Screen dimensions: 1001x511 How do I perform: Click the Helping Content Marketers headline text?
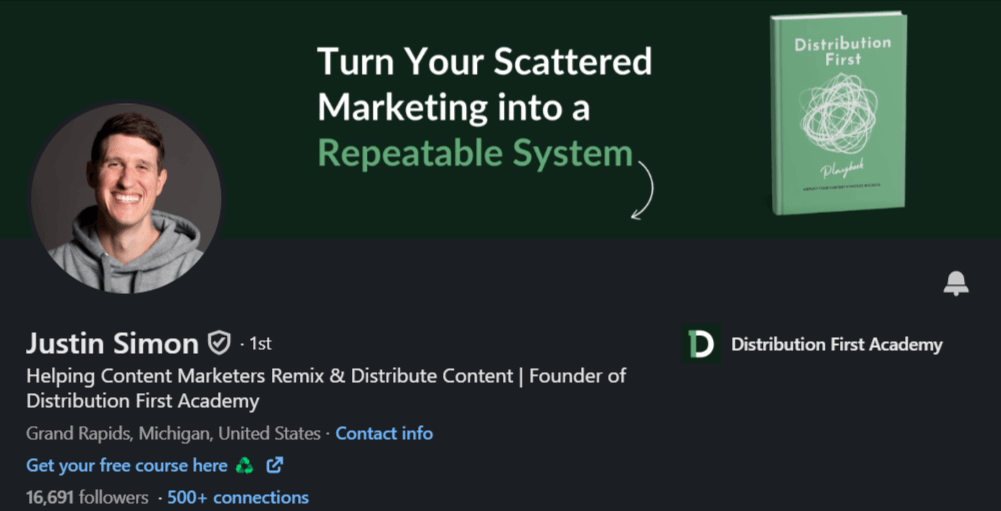326,388
